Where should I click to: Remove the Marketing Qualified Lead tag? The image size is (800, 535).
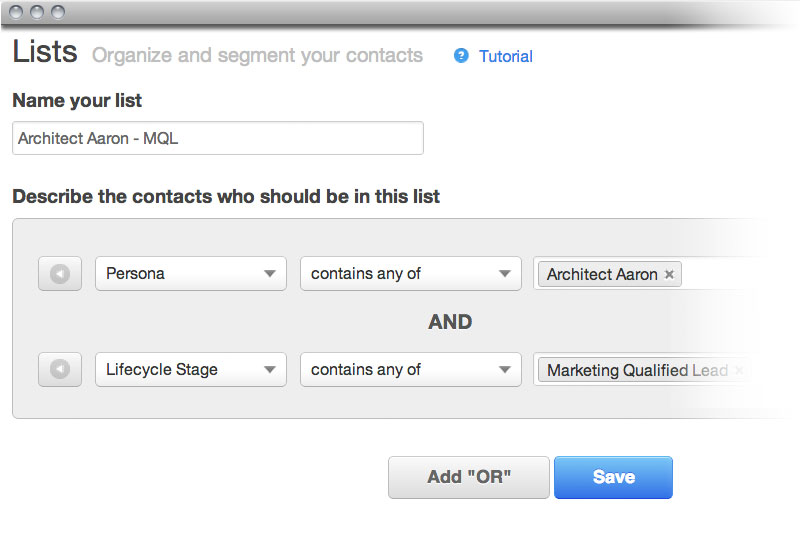pos(739,370)
